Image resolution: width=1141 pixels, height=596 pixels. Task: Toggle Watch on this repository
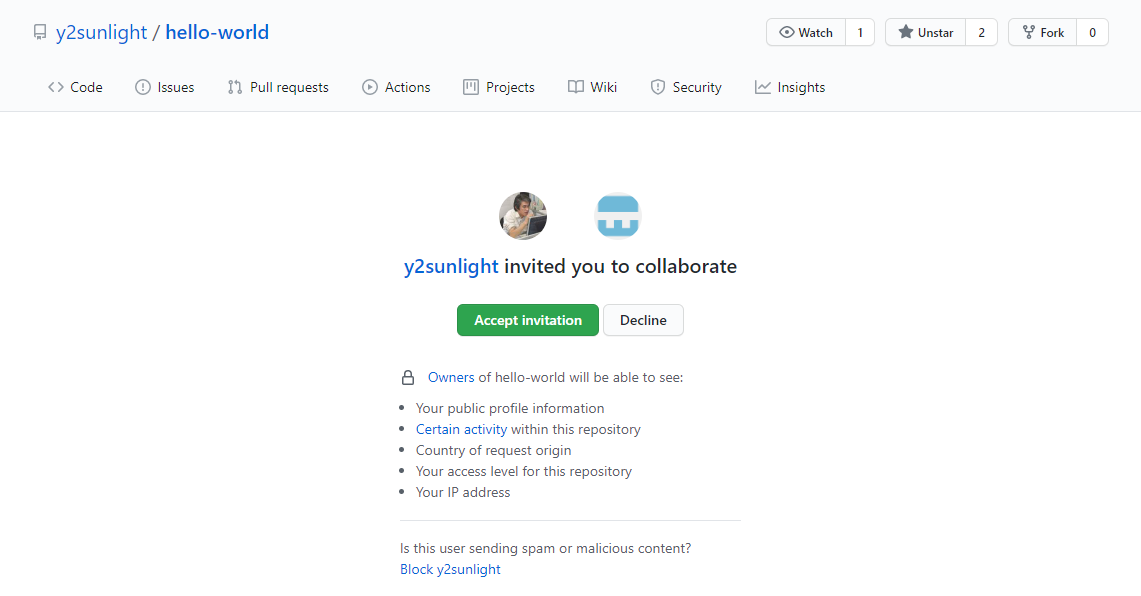click(806, 33)
